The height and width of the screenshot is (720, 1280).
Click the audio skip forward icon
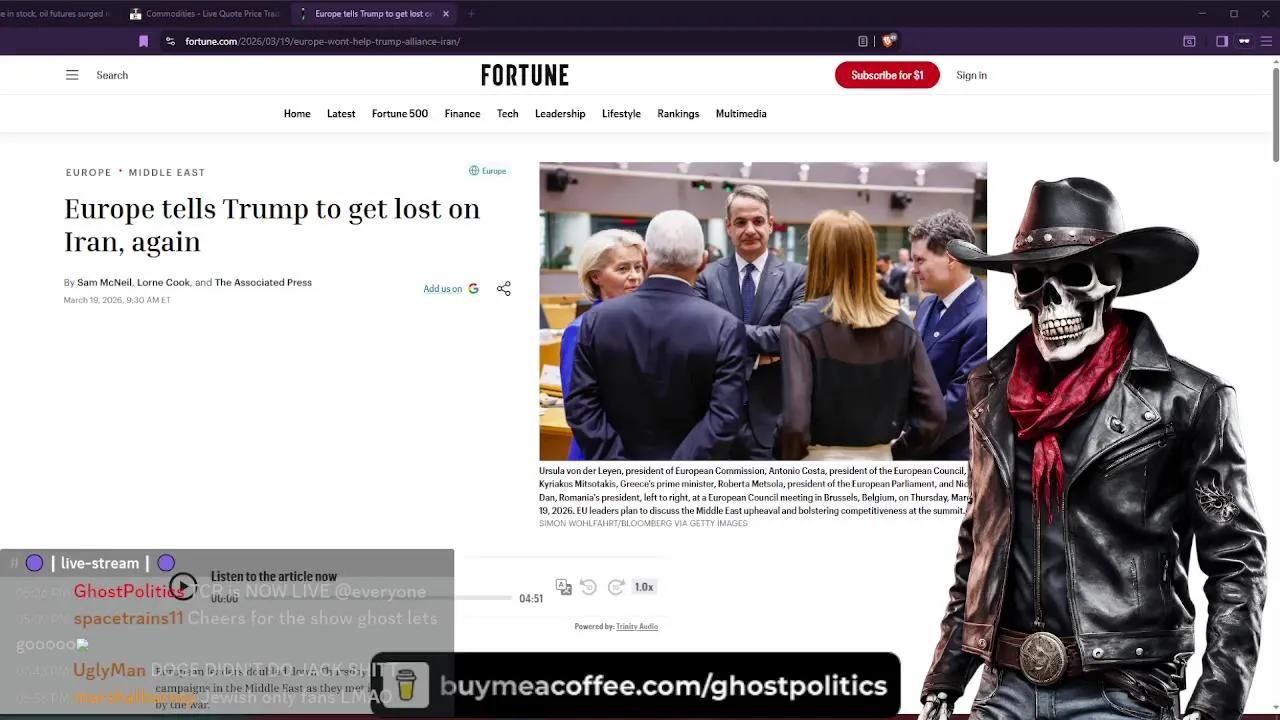pos(616,587)
